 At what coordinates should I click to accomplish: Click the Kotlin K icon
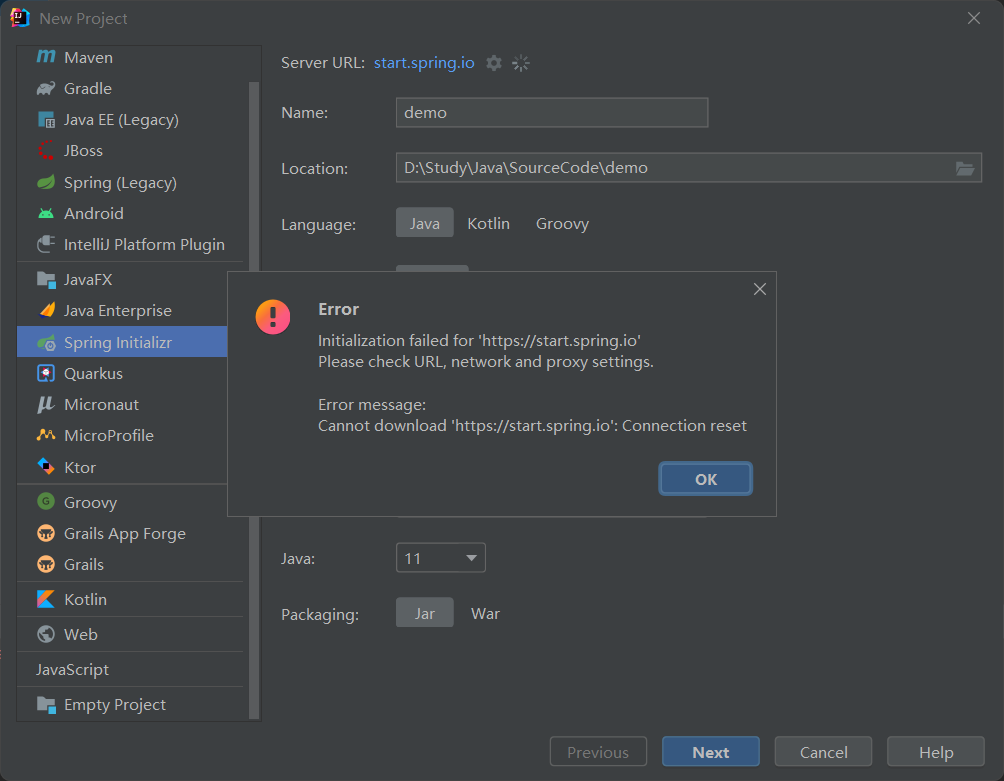point(46,599)
